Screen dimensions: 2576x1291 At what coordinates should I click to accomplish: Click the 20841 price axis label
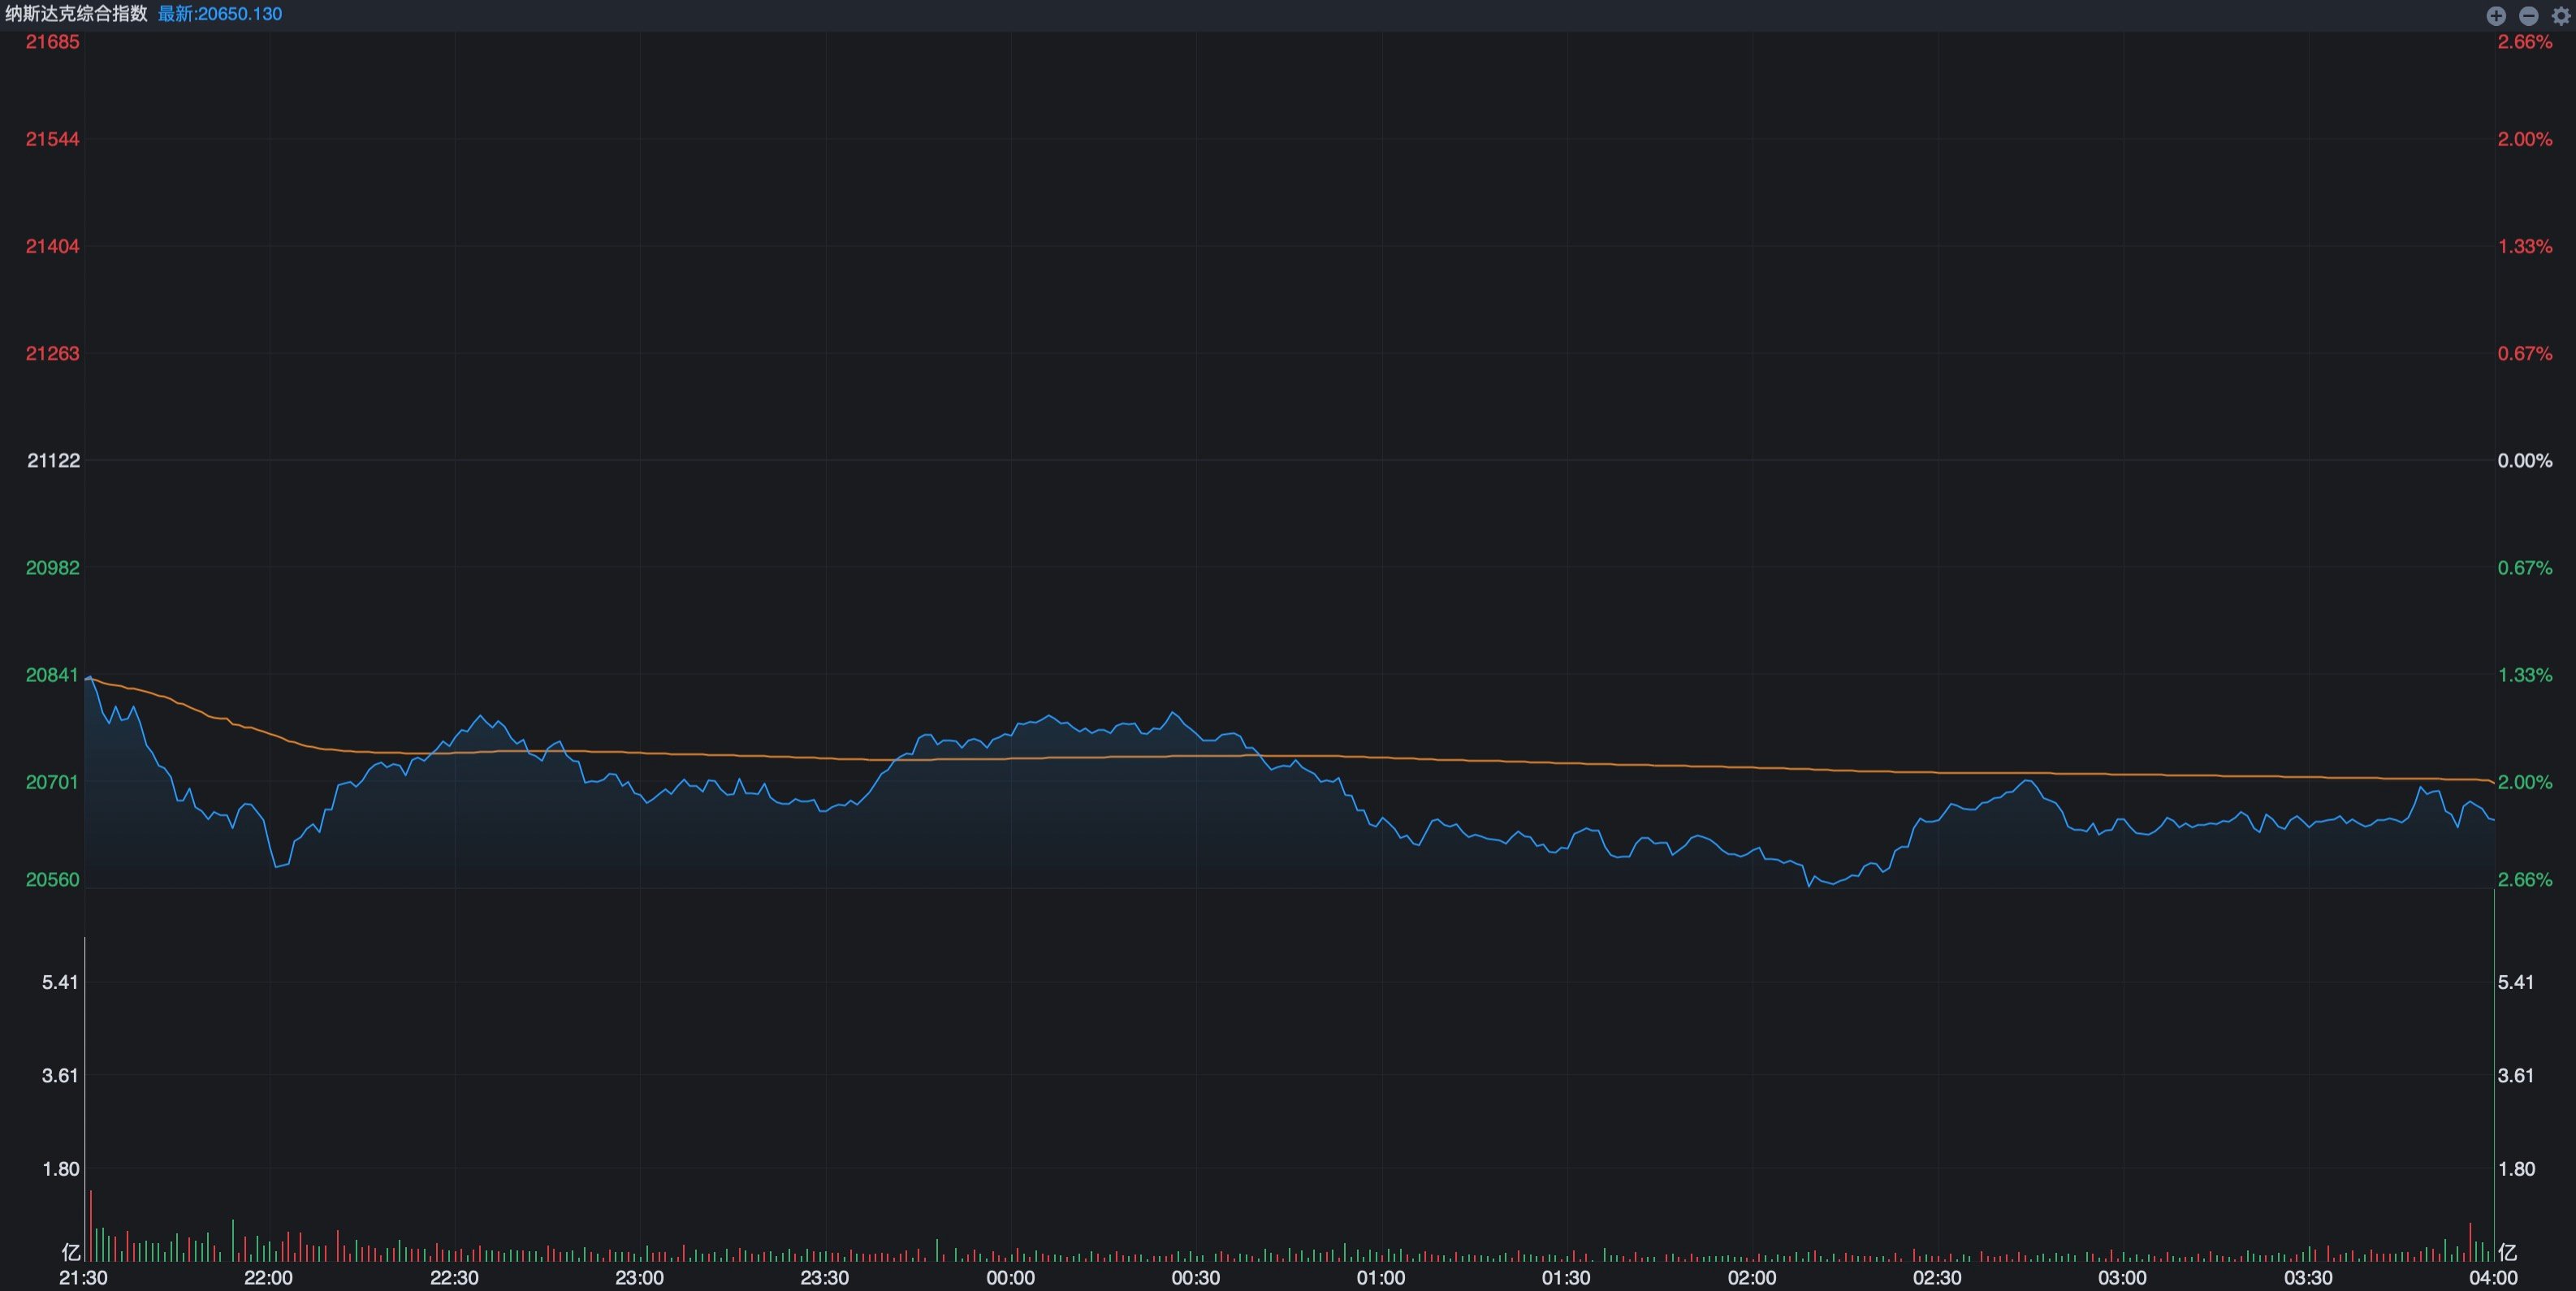[x=52, y=675]
